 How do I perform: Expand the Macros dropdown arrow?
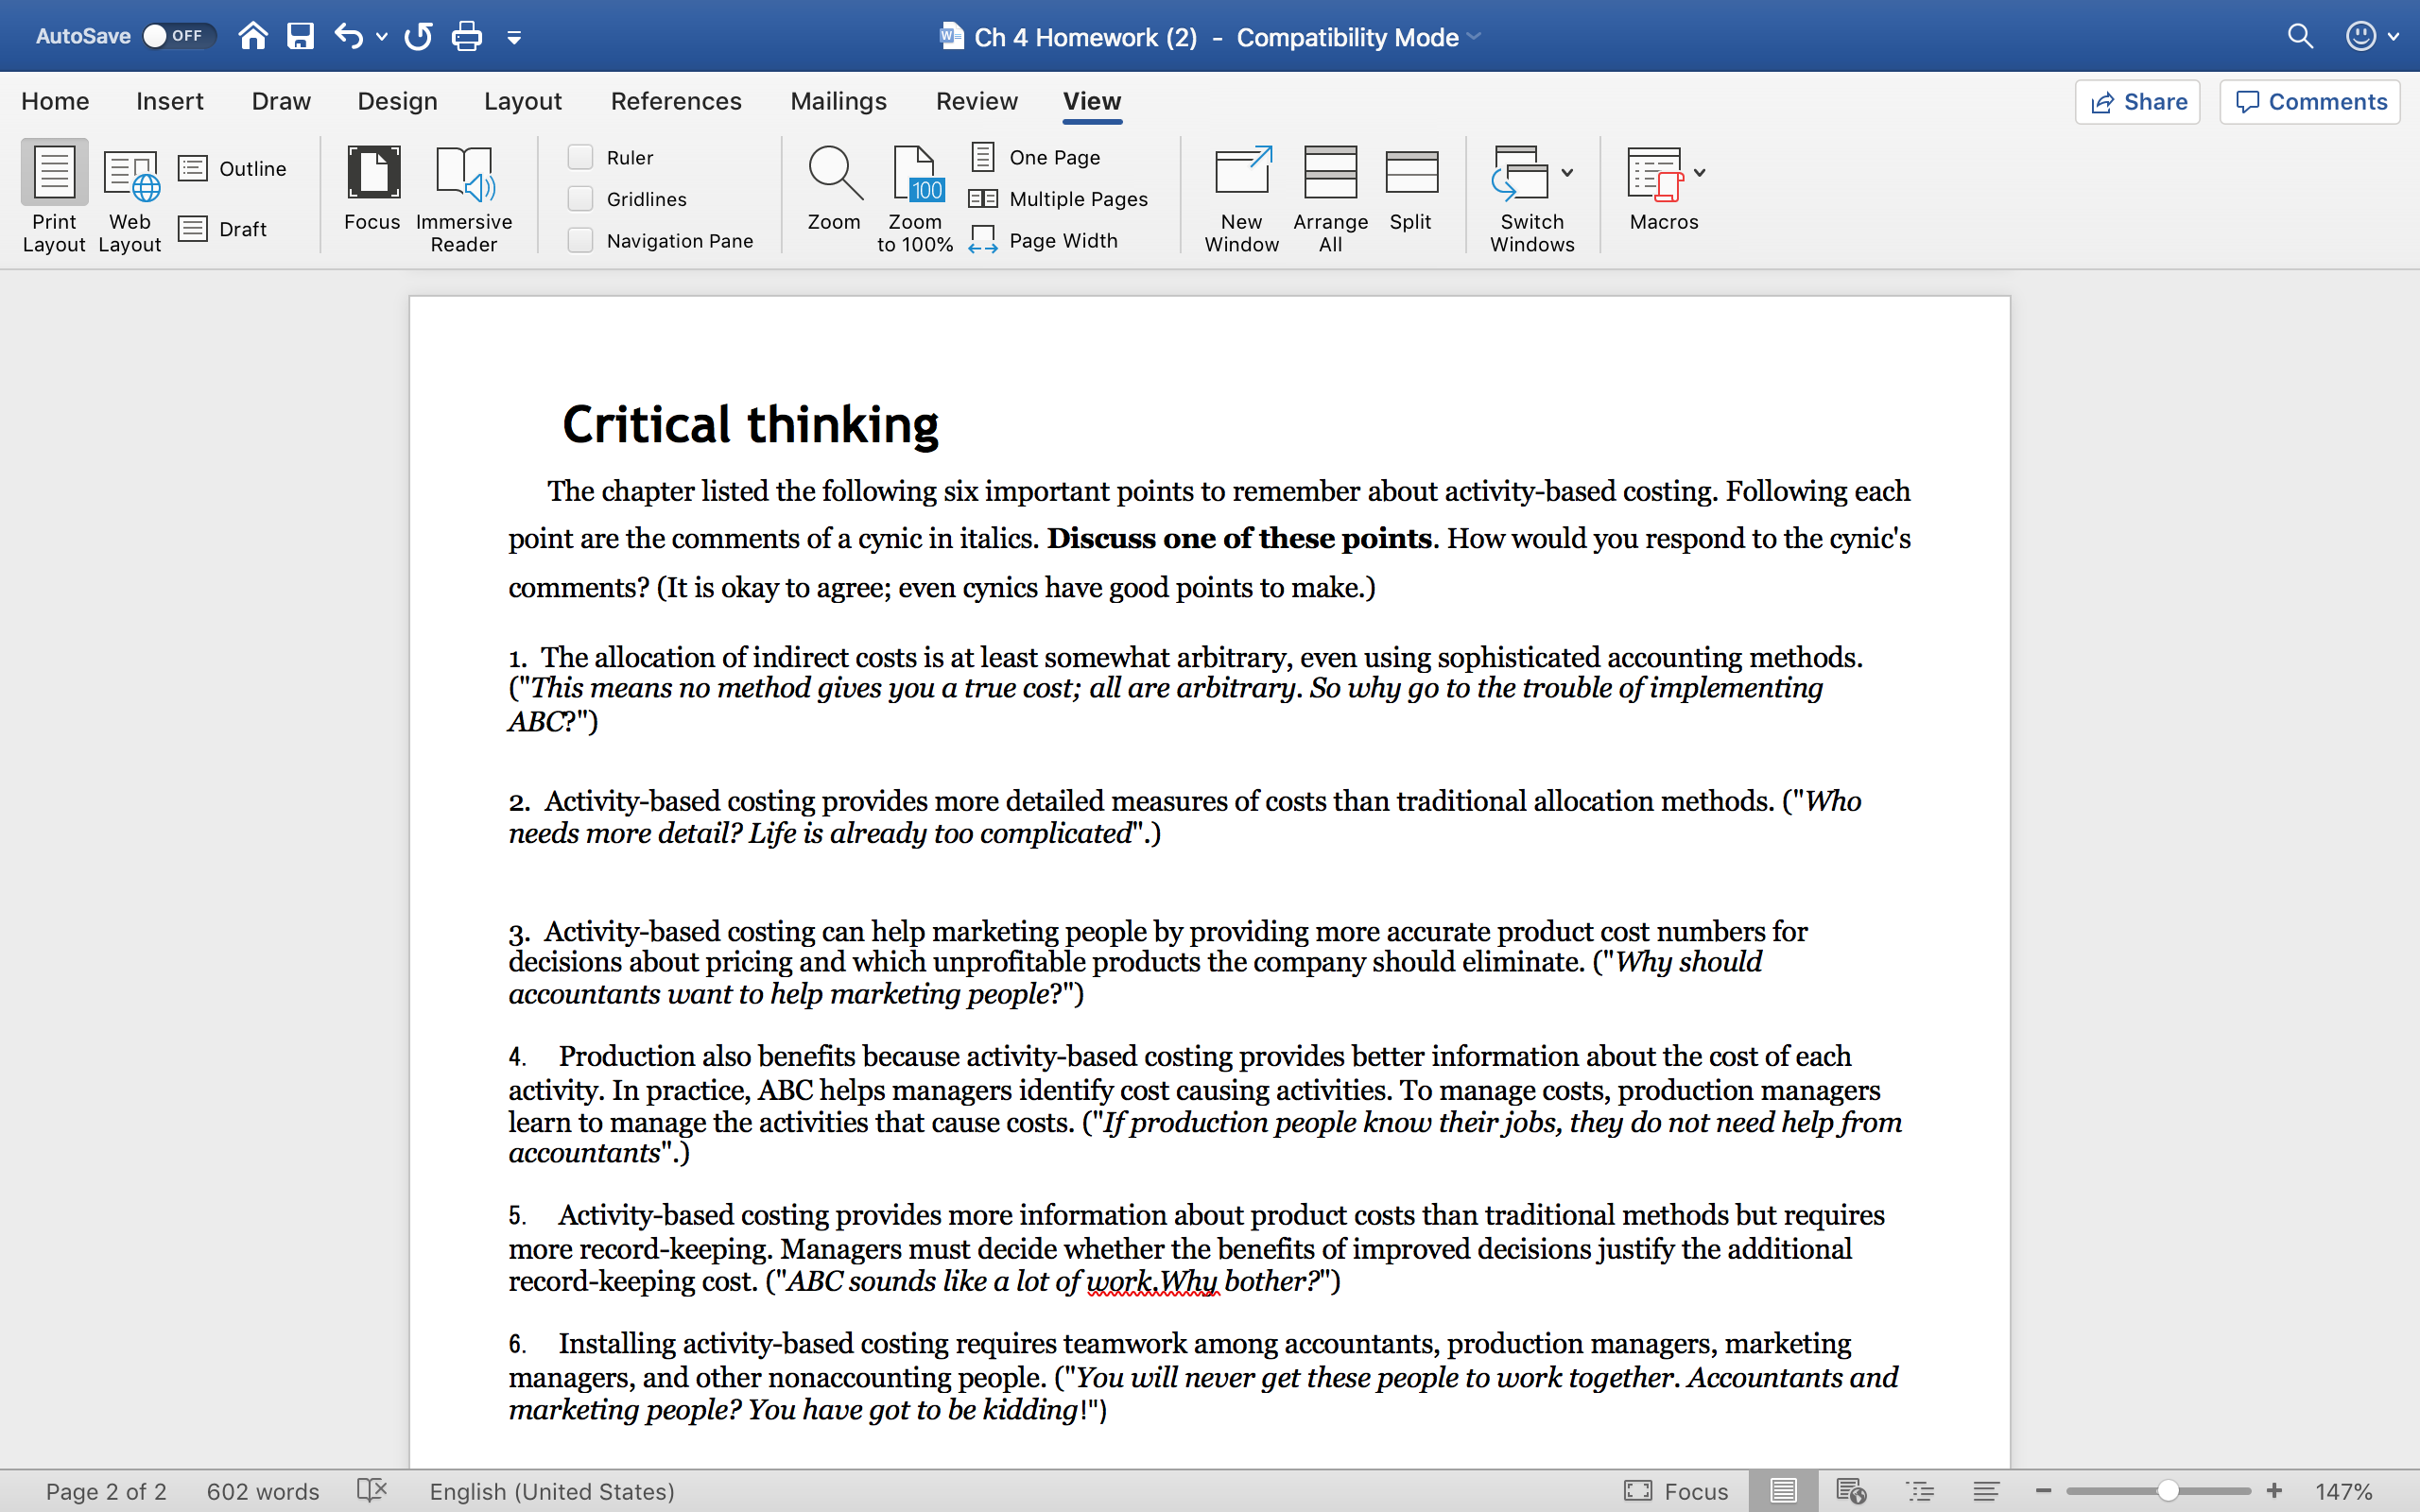point(1700,172)
